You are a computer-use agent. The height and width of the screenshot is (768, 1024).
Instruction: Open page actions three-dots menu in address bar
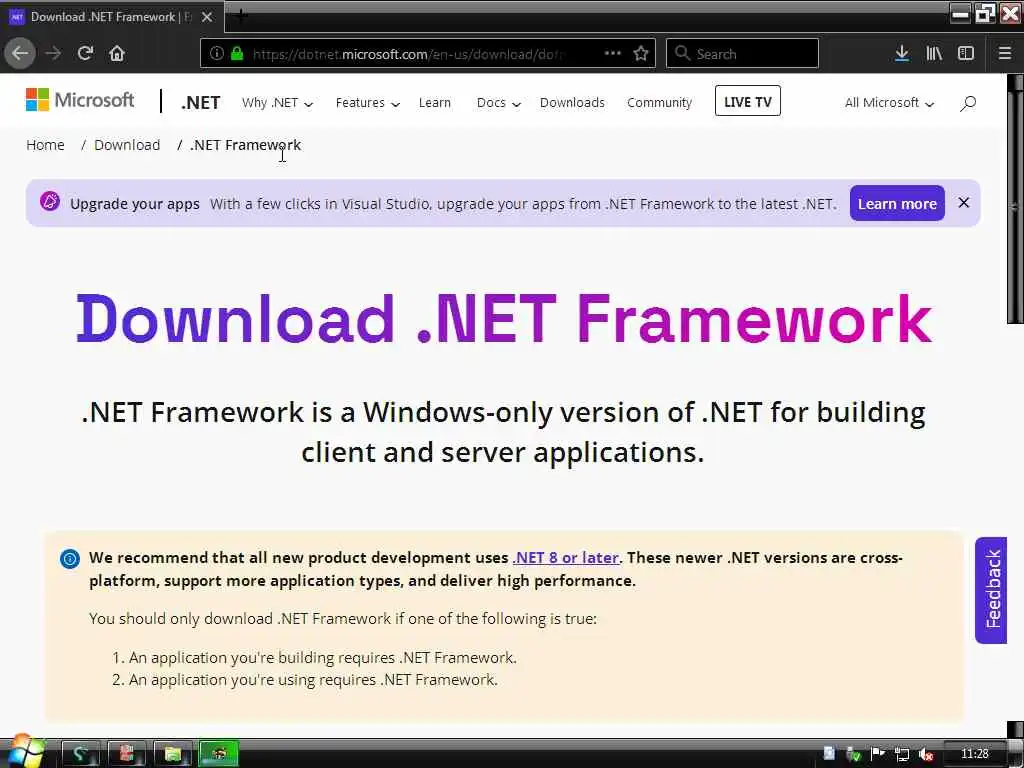point(613,54)
